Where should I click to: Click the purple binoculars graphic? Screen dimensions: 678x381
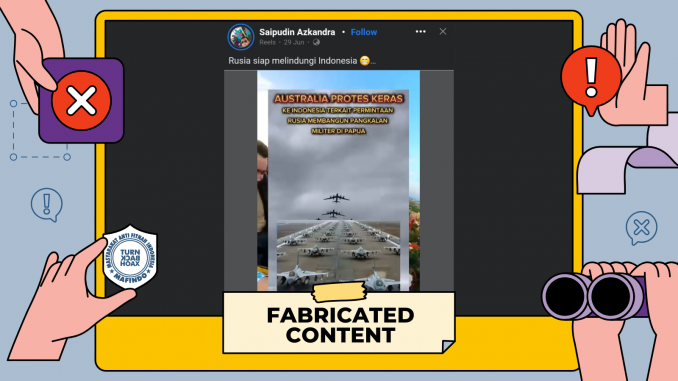pyautogui.click(x=595, y=296)
